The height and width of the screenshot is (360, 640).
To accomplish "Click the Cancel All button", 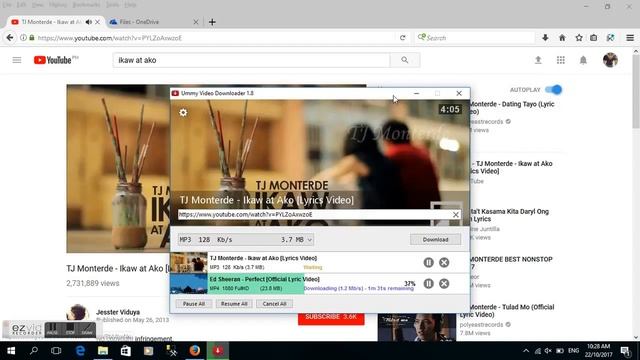I will 274,304.
